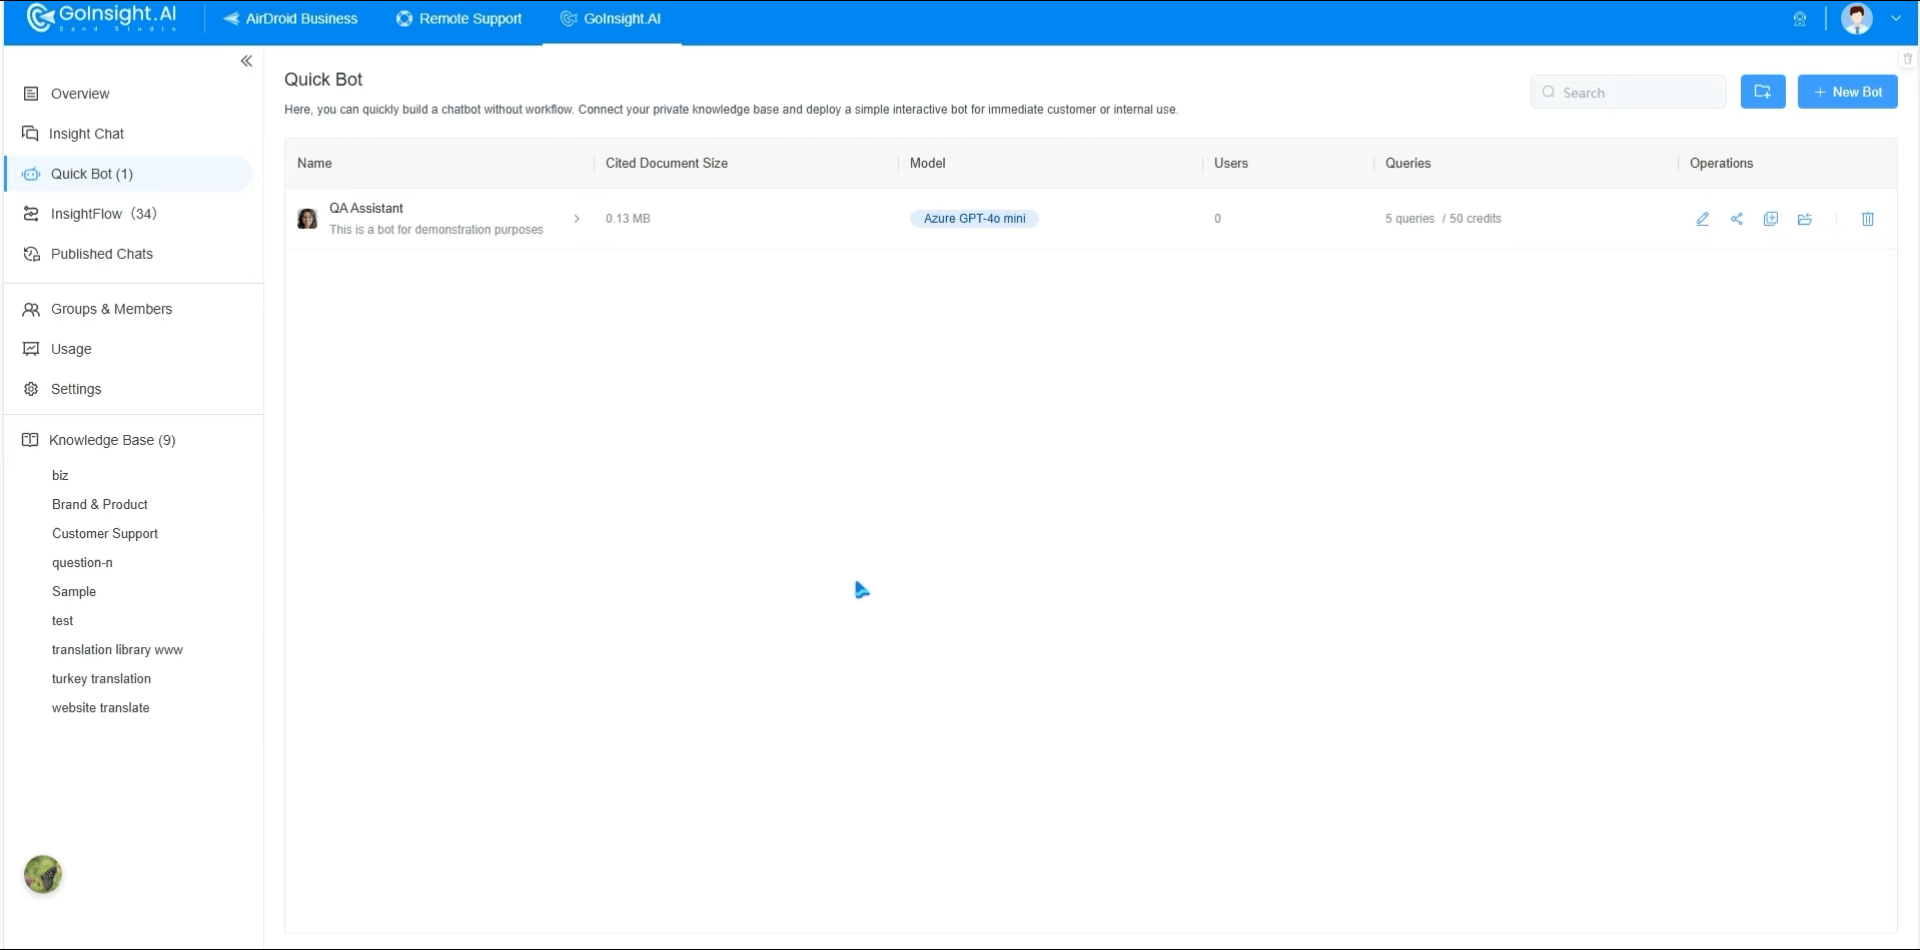Viewport: 1920px width, 950px height.
Task: Open the question-n knowledge base
Action: pos(82,563)
